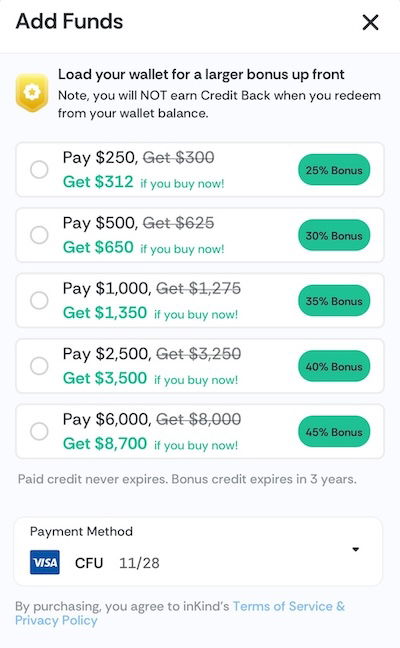Click the 45% Bonus badge
This screenshot has height=648, width=400.
(334, 431)
